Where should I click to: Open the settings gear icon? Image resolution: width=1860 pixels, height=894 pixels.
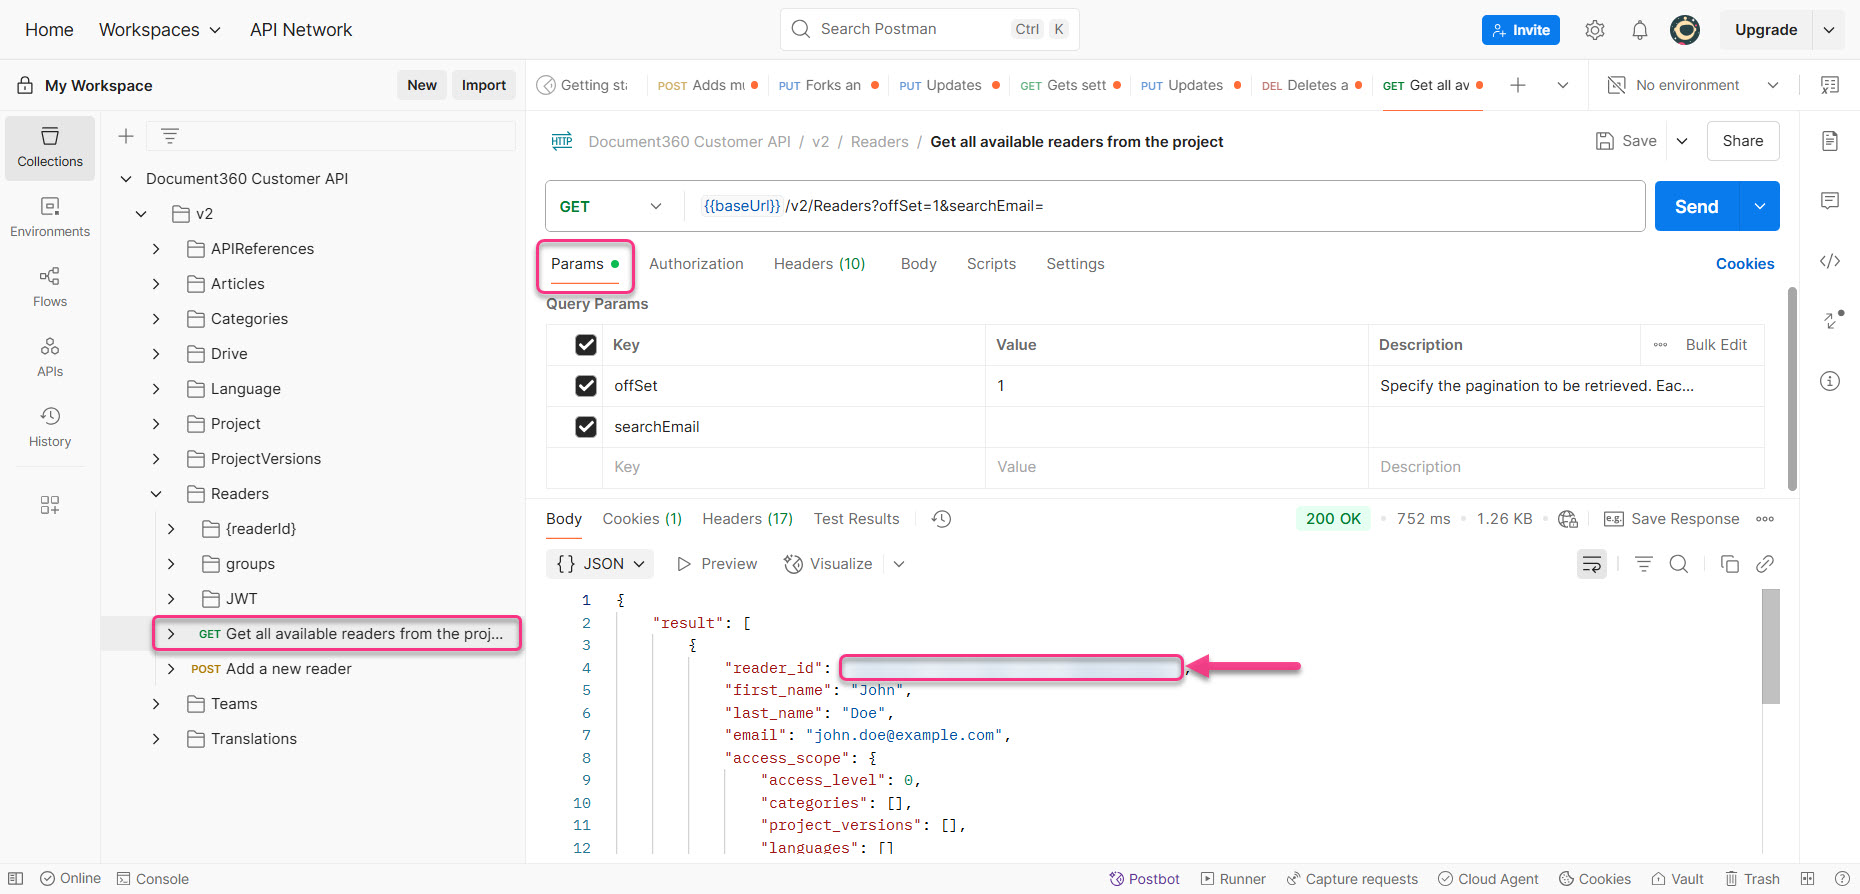[x=1595, y=30]
